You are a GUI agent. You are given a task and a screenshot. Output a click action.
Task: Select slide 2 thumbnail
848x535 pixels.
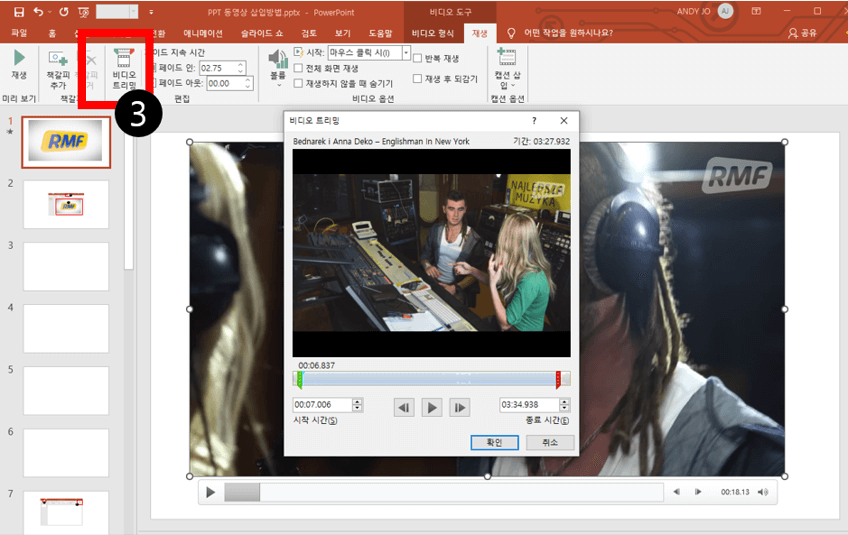tap(66, 204)
